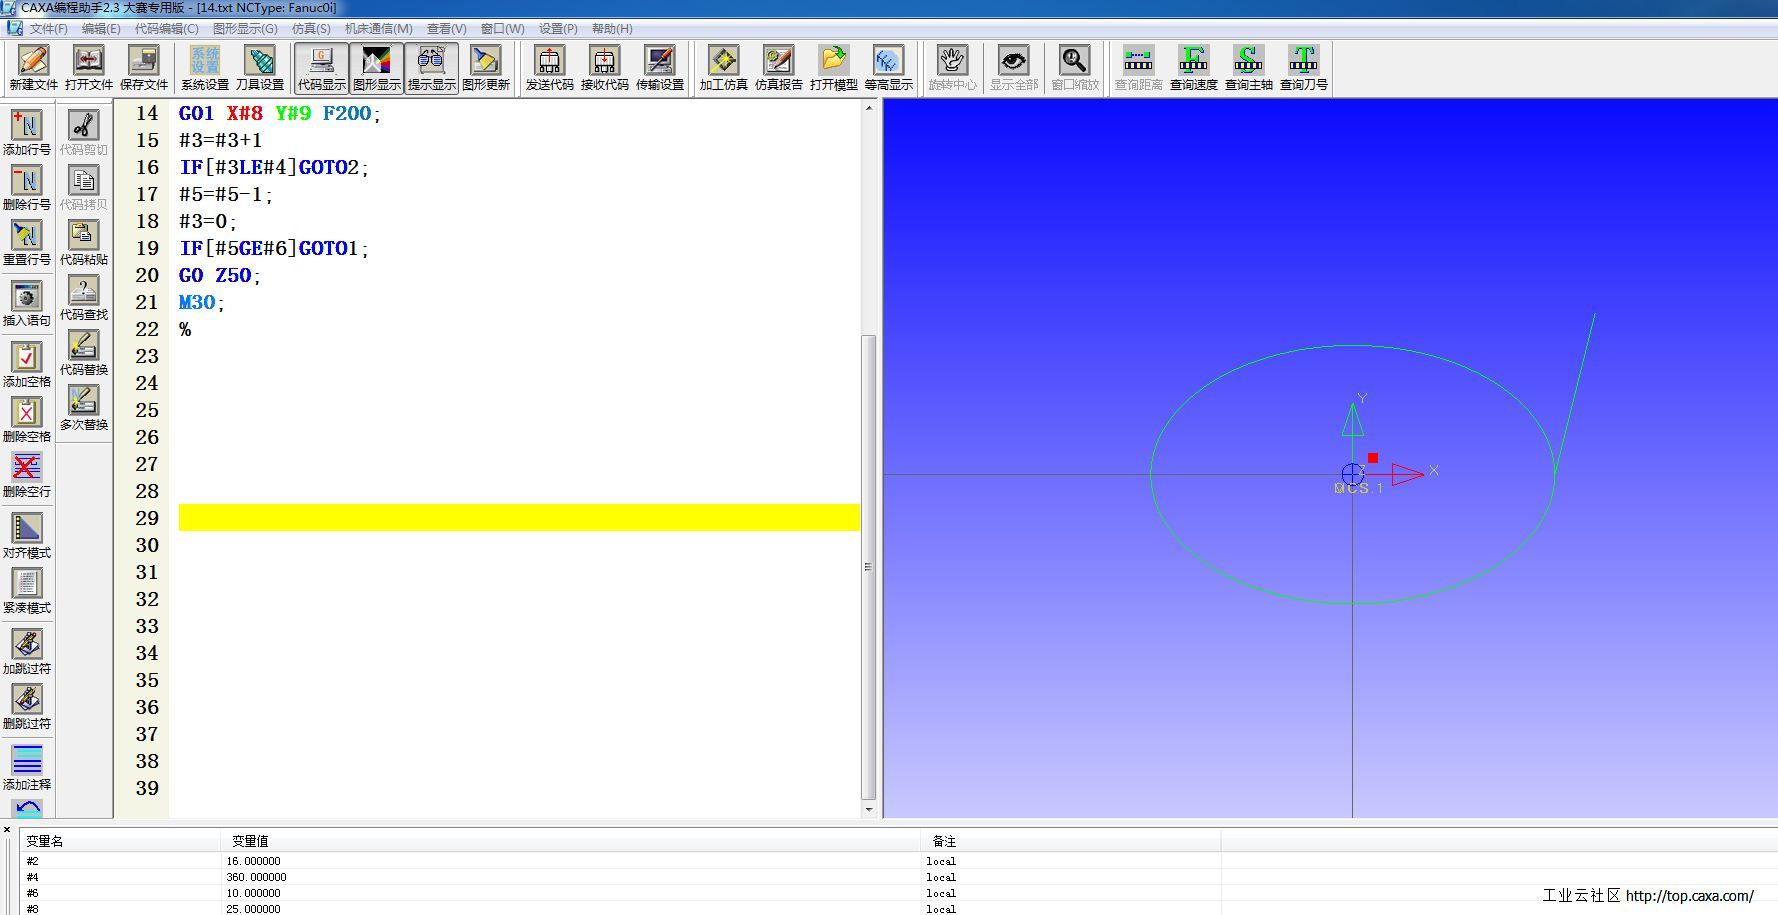Click the 删除空行 delete blank lines icon
This screenshot has height=915, width=1778.
pos(27,474)
